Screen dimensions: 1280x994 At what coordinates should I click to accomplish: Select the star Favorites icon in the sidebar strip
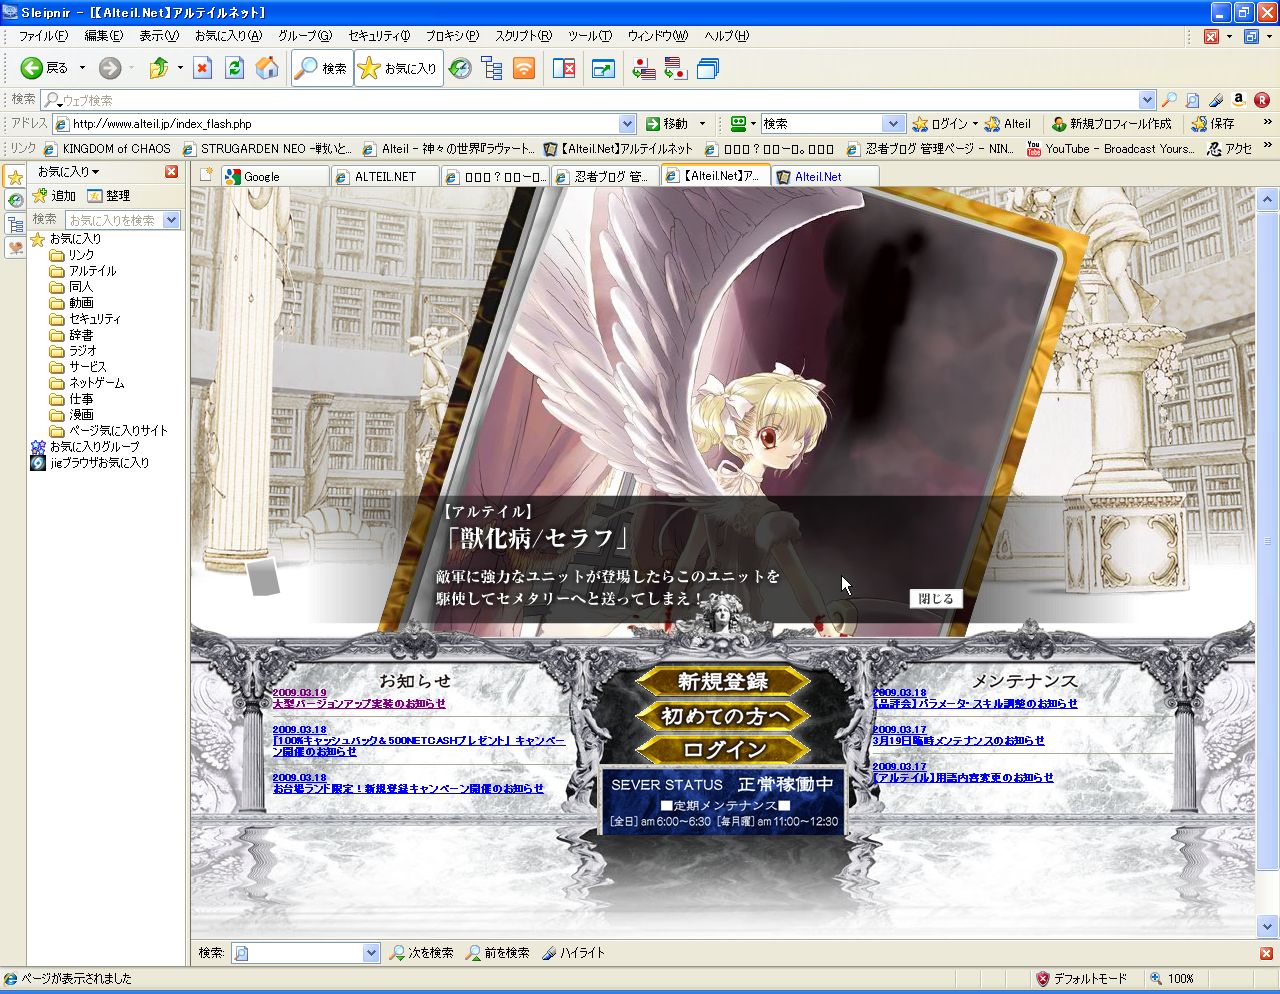tap(15, 177)
